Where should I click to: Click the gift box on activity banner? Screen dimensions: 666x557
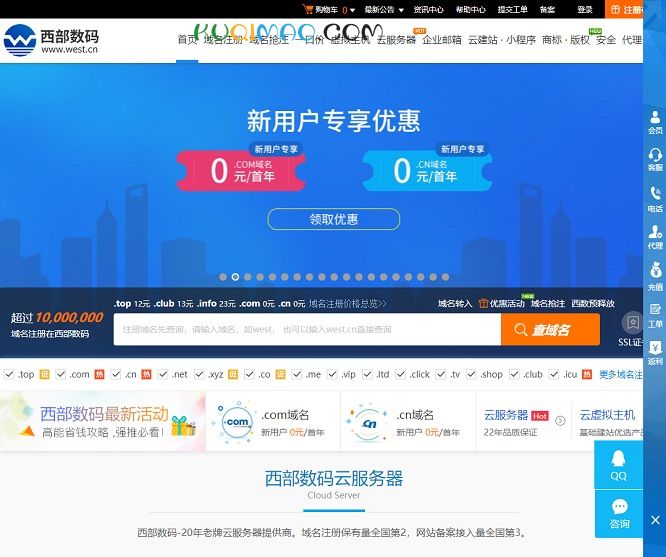(183, 426)
